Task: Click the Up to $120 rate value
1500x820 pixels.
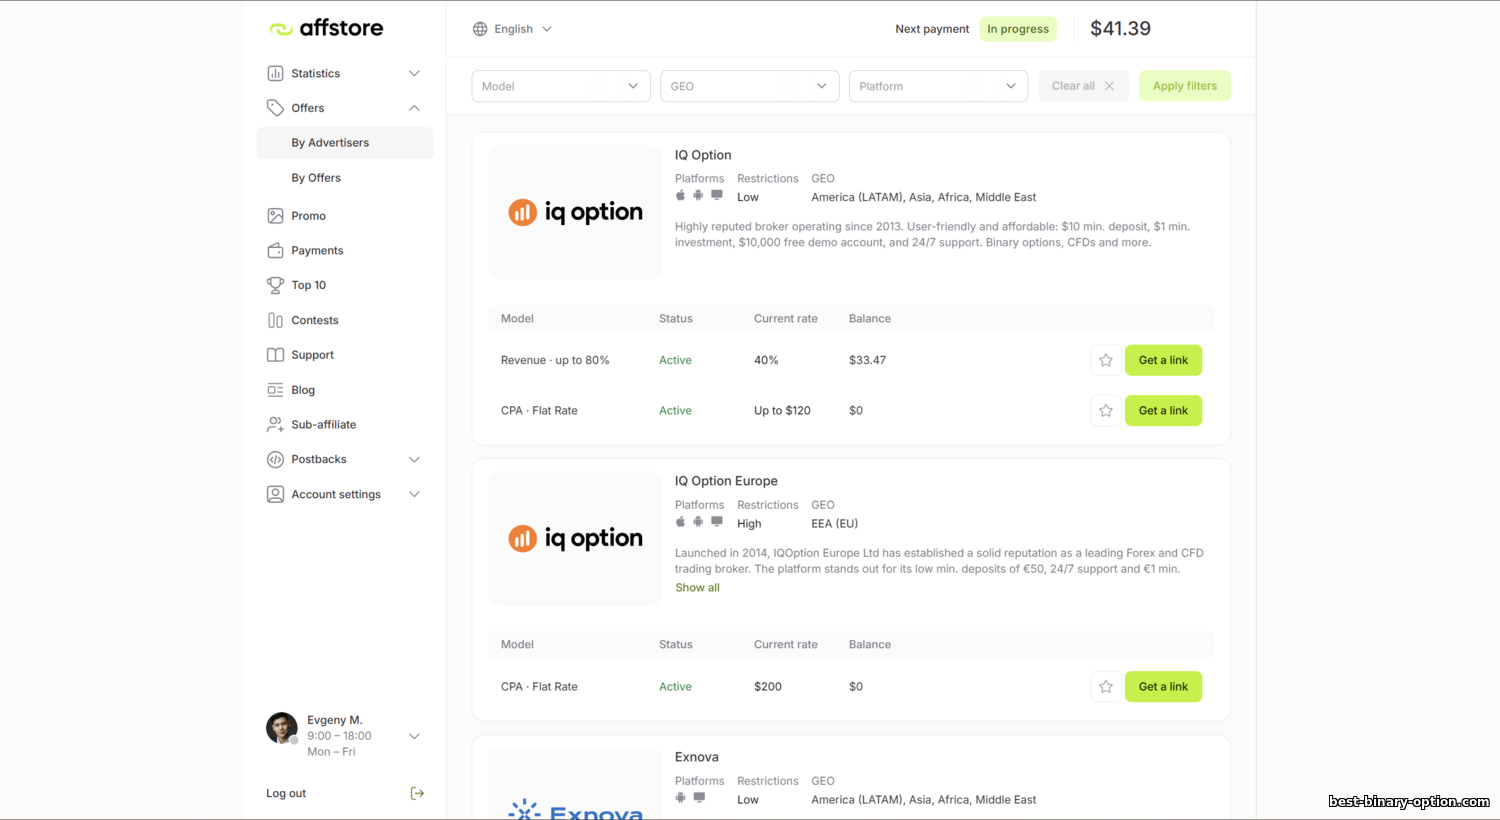Action: tap(782, 410)
